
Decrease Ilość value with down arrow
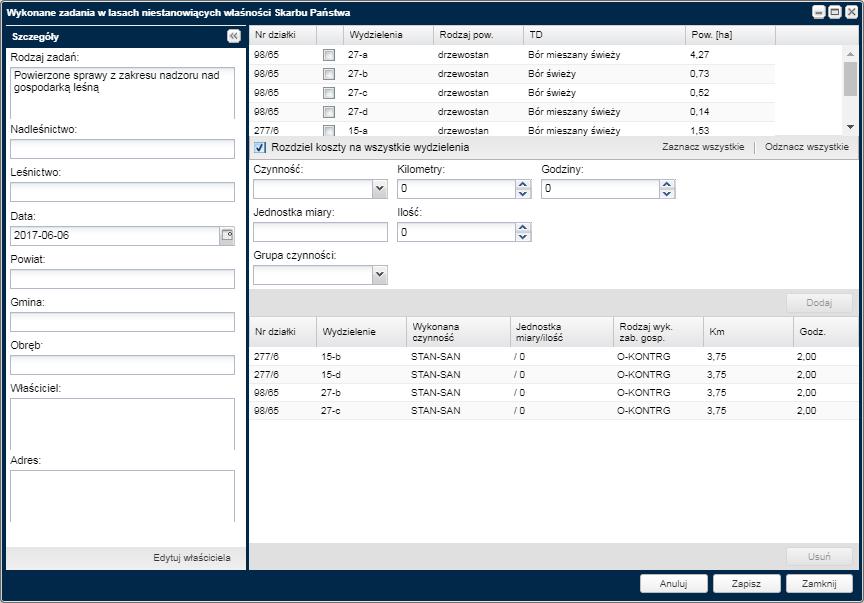coord(523,236)
